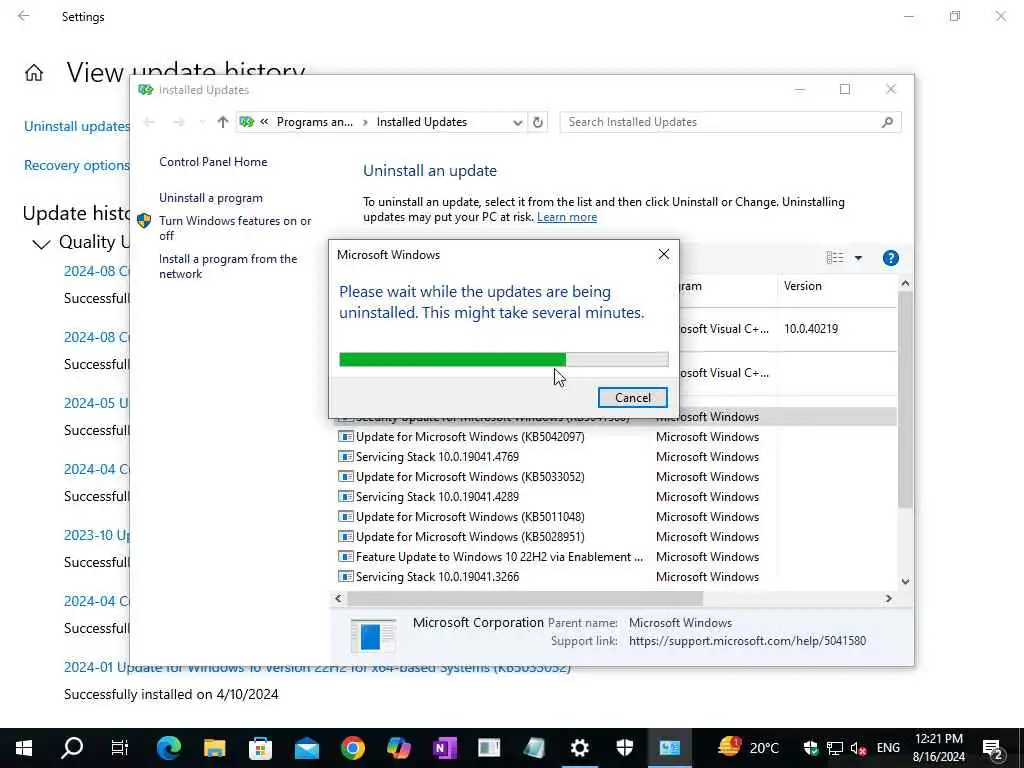Screen dimensions: 1024x768
Task: Click Control Panel Home link
Action: click(213, 161)
